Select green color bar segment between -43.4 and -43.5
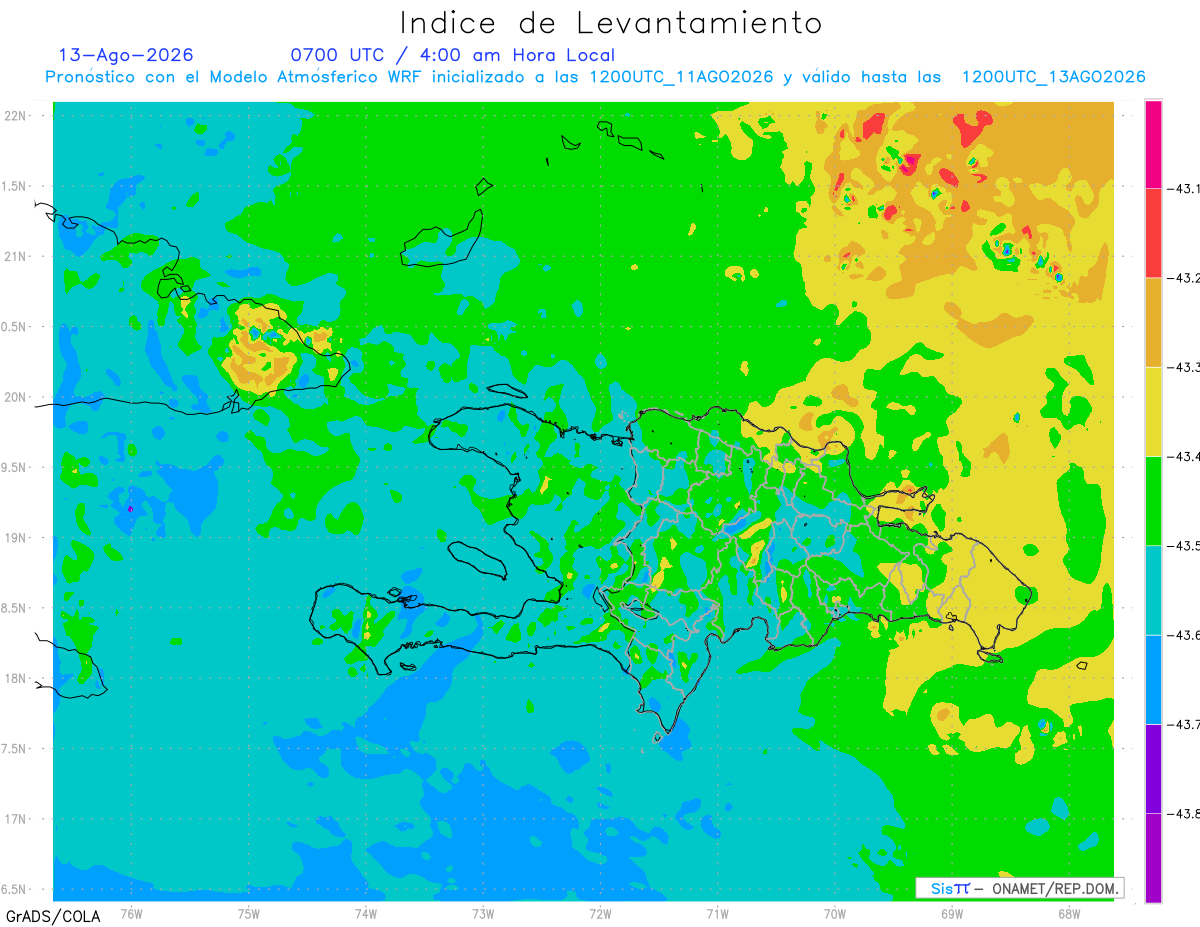The width and height of the screenshot is (1200, 927). [x=1153, y=500]
